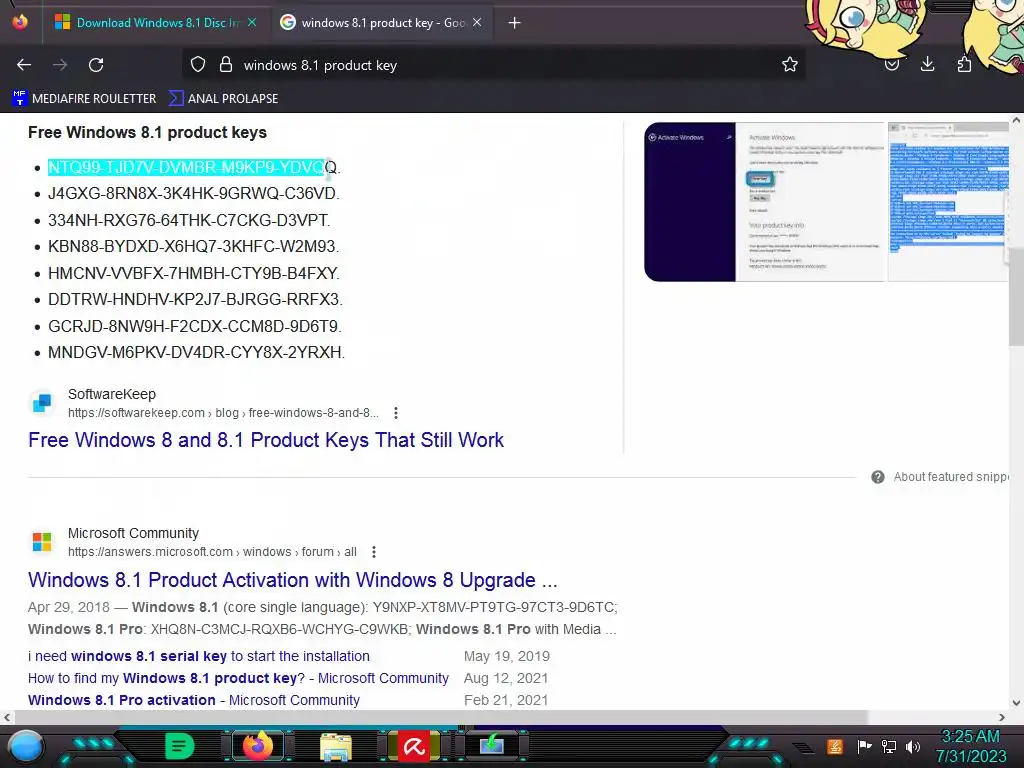Open the installer download taskbar icon
This screenshot has width=1024, height=768.
(492, 745)
